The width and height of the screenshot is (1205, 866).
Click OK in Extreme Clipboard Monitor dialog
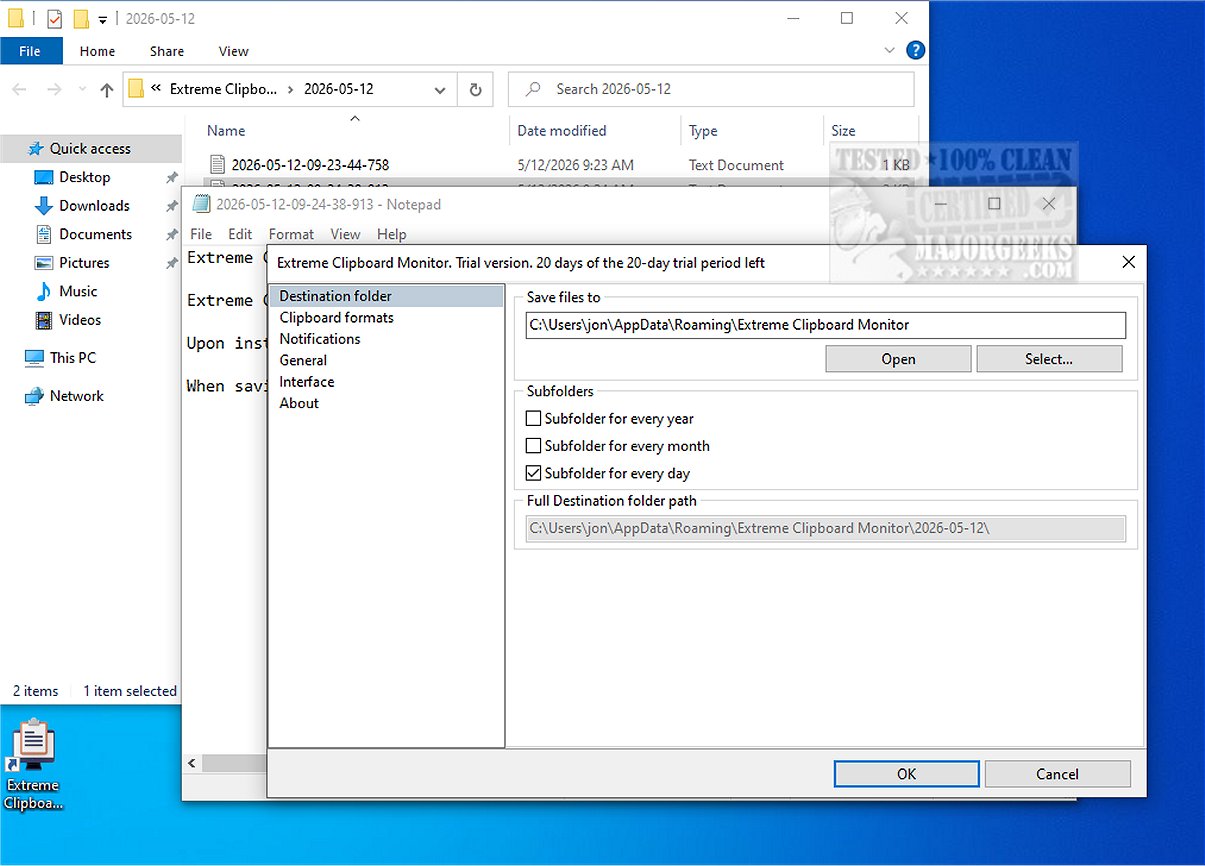tap(906, 774)
